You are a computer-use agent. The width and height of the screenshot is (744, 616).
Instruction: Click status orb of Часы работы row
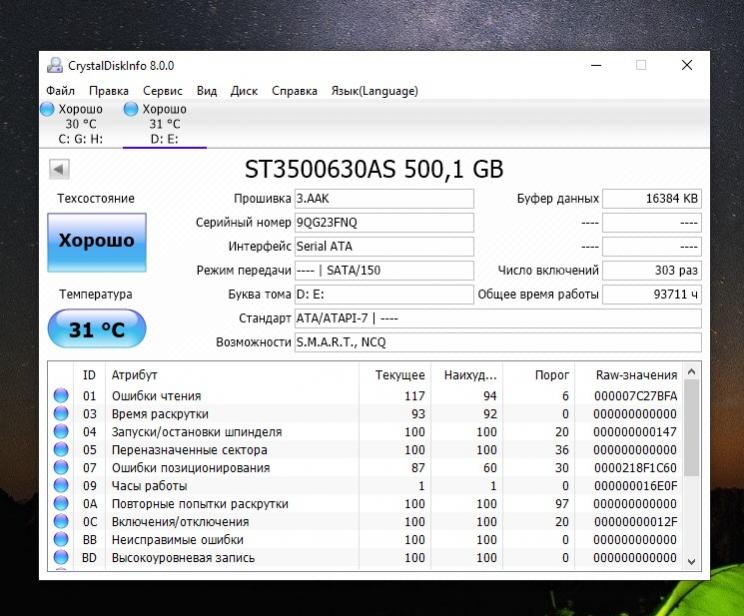tap(61, 485)
